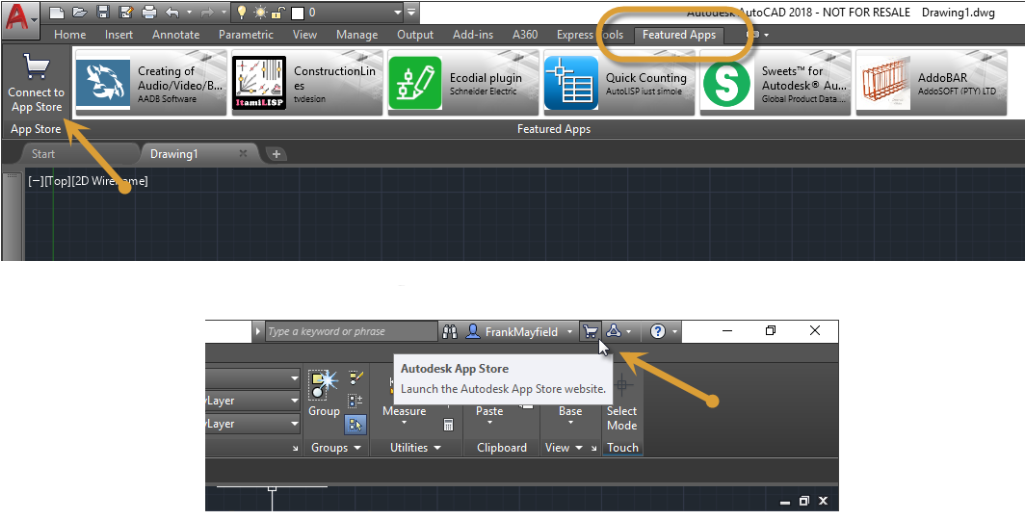
Task: Click the Open file folder icon
Action: click(x=80, y=12)
